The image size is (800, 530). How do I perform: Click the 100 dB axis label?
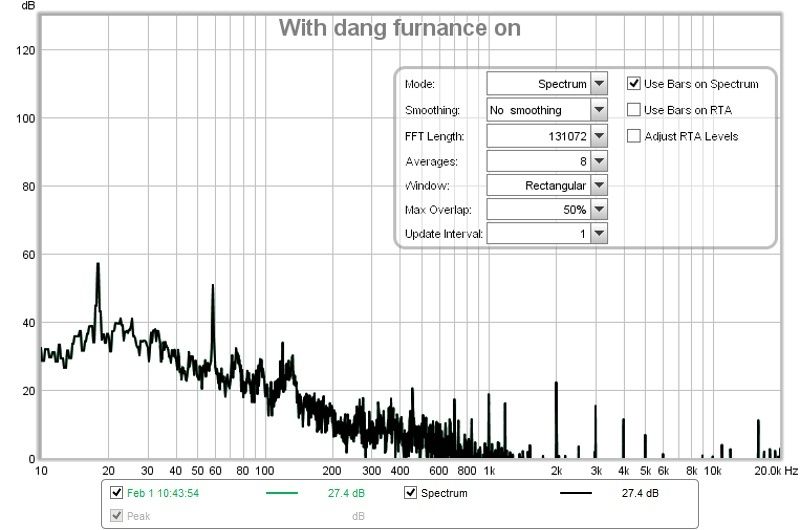point(25,118)
